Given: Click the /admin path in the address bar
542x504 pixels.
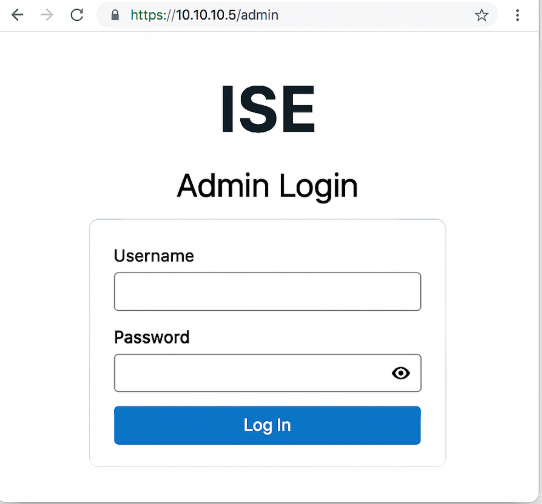Looking at the screenshot, I should 258,15.
